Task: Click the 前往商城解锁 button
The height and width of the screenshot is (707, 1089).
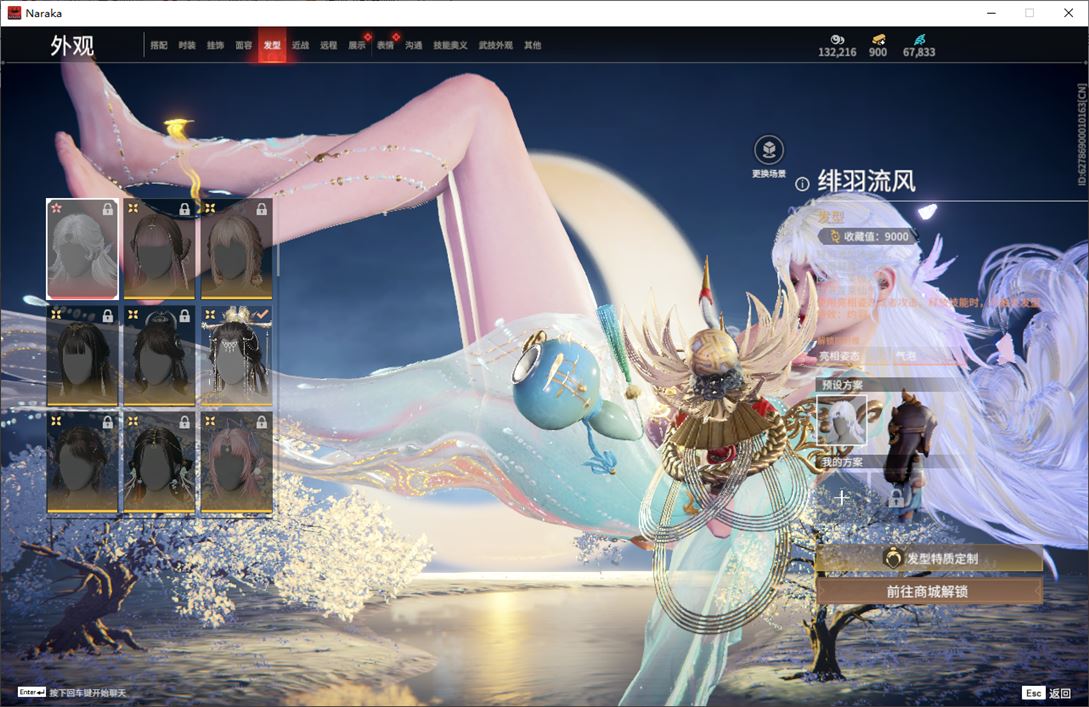Action: pyautogui.click(x=929, y=592)
